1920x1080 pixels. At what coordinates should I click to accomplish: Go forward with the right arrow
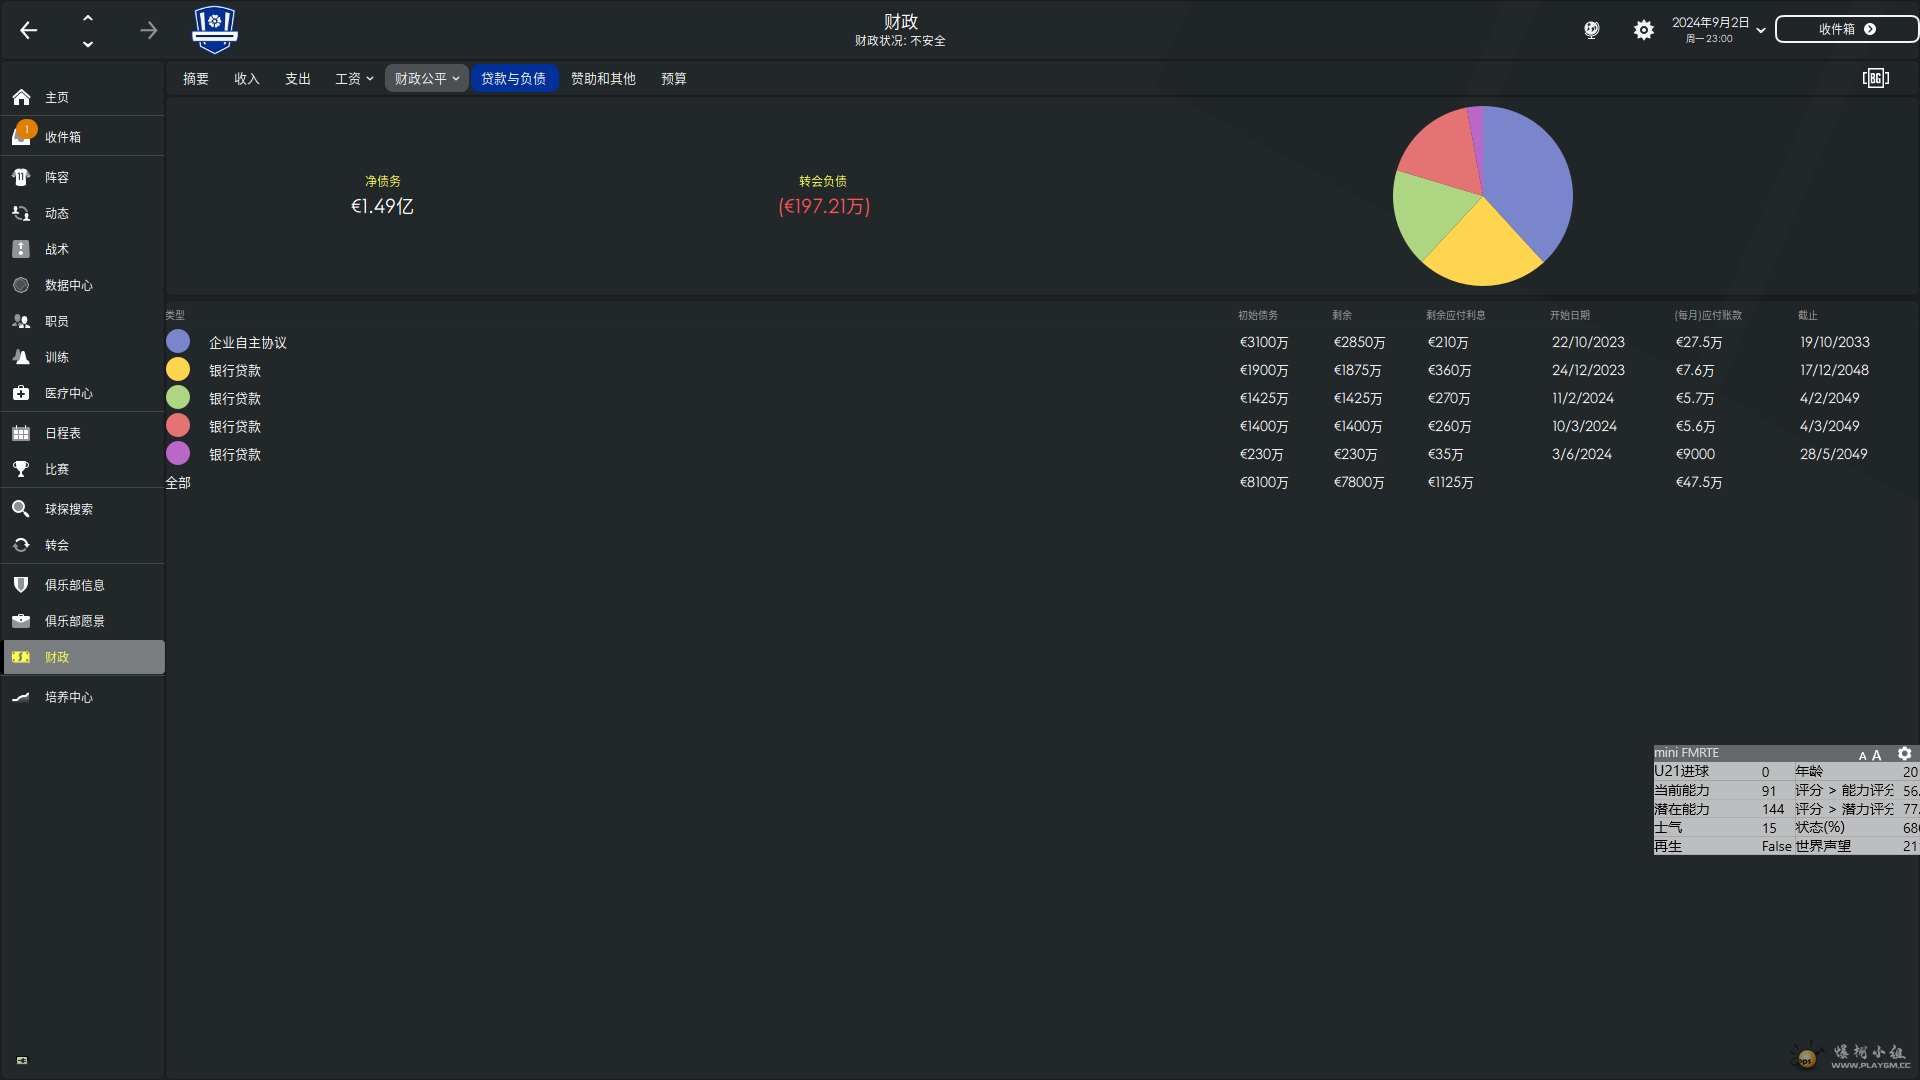tap(148, 30)
